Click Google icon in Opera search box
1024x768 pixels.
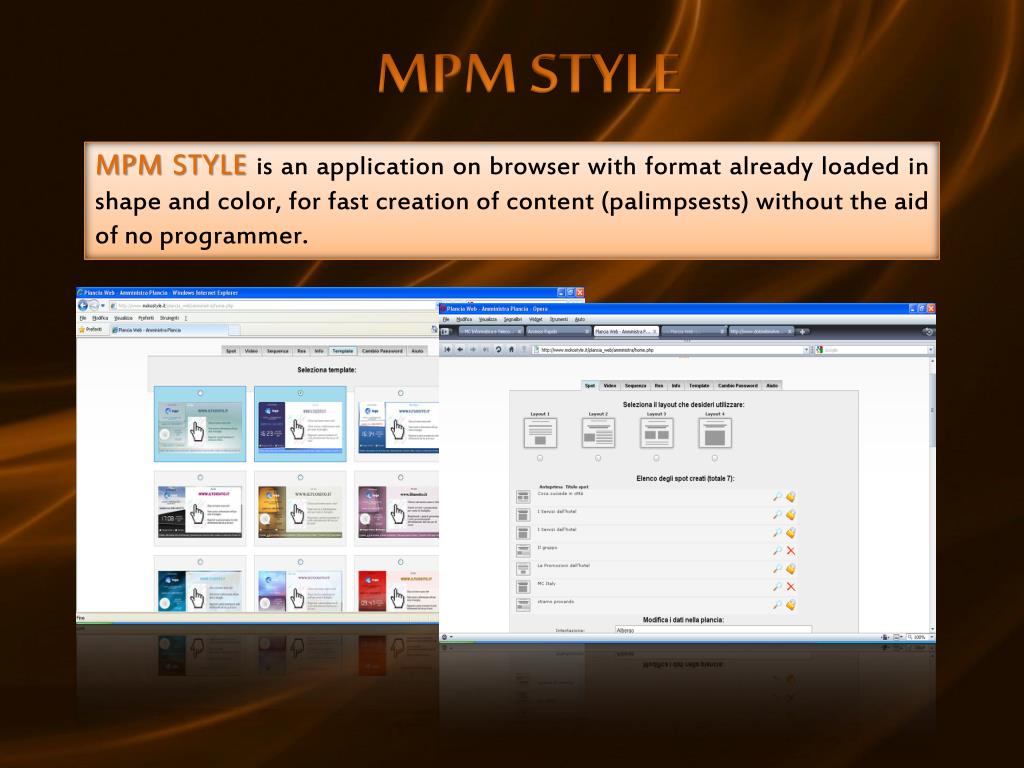[x=819, y=350]
